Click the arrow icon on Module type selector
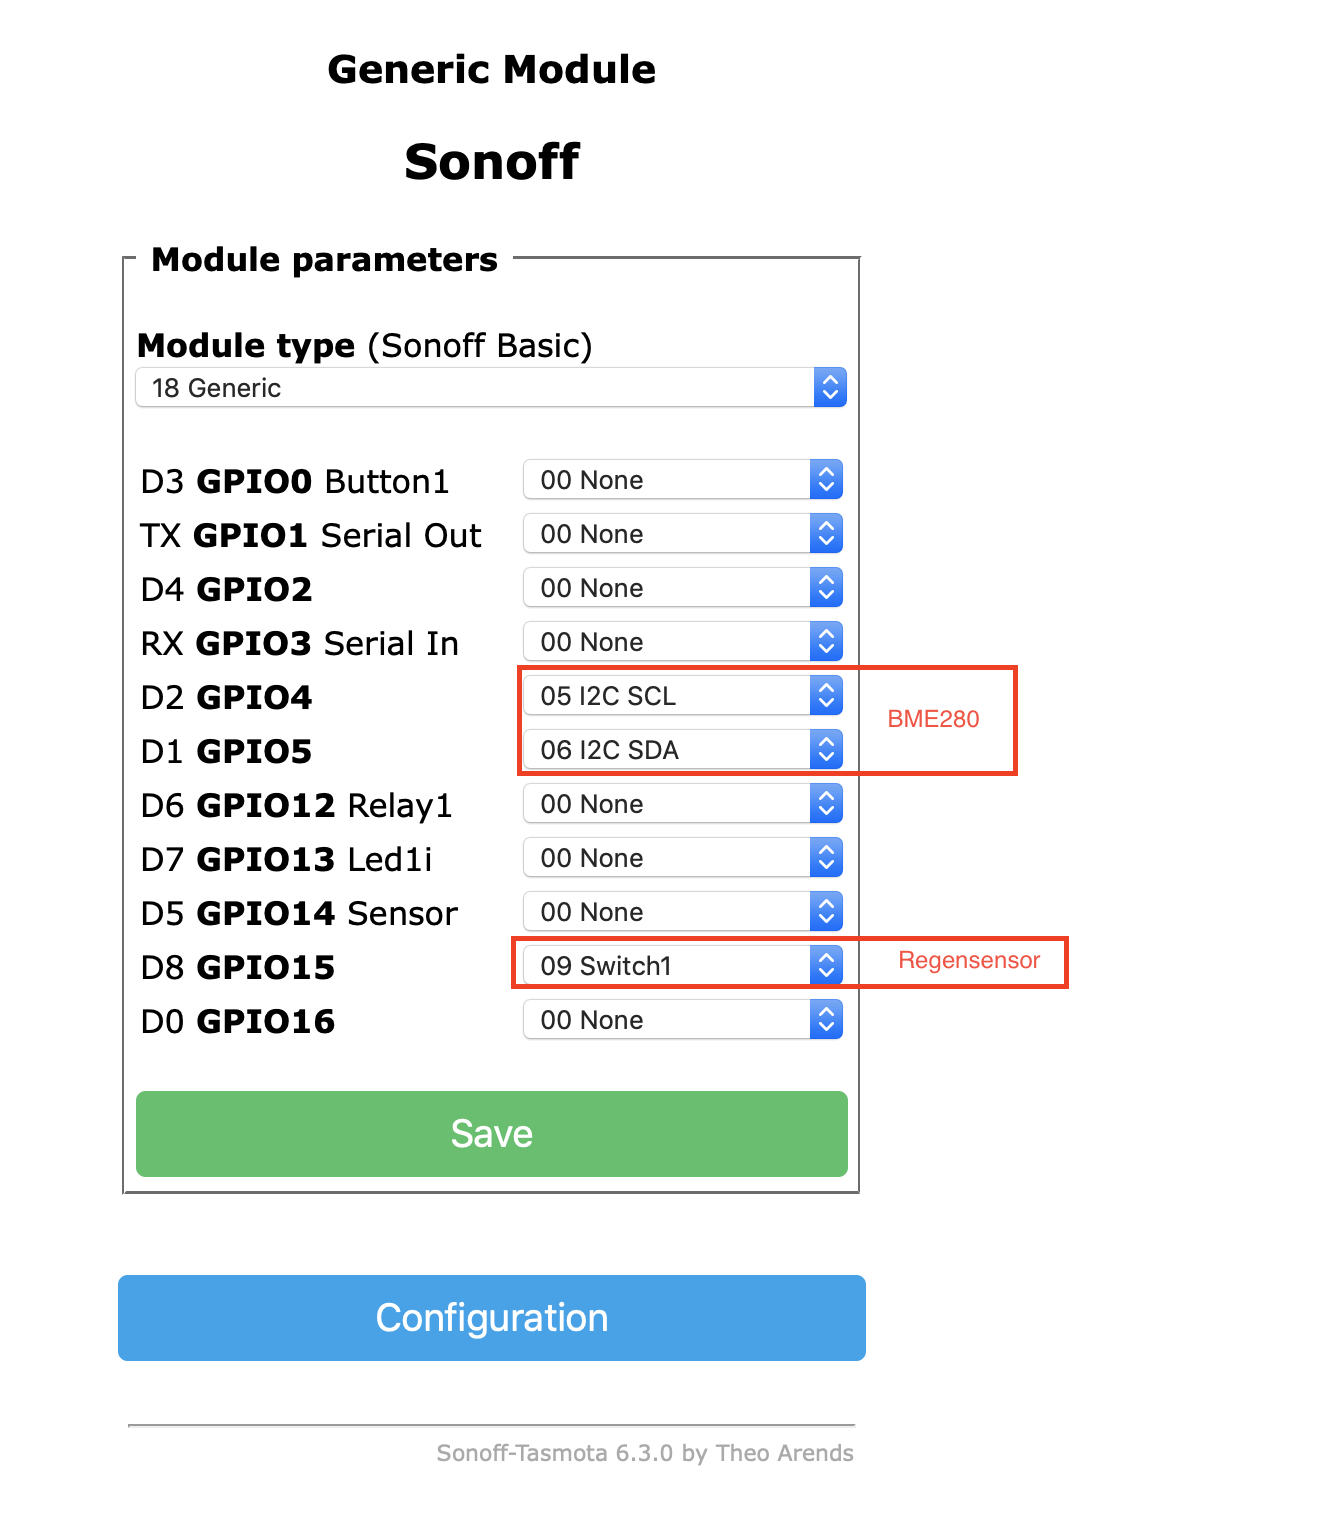This screenshot has height=1532, width=1328. [x=830, y=387]
